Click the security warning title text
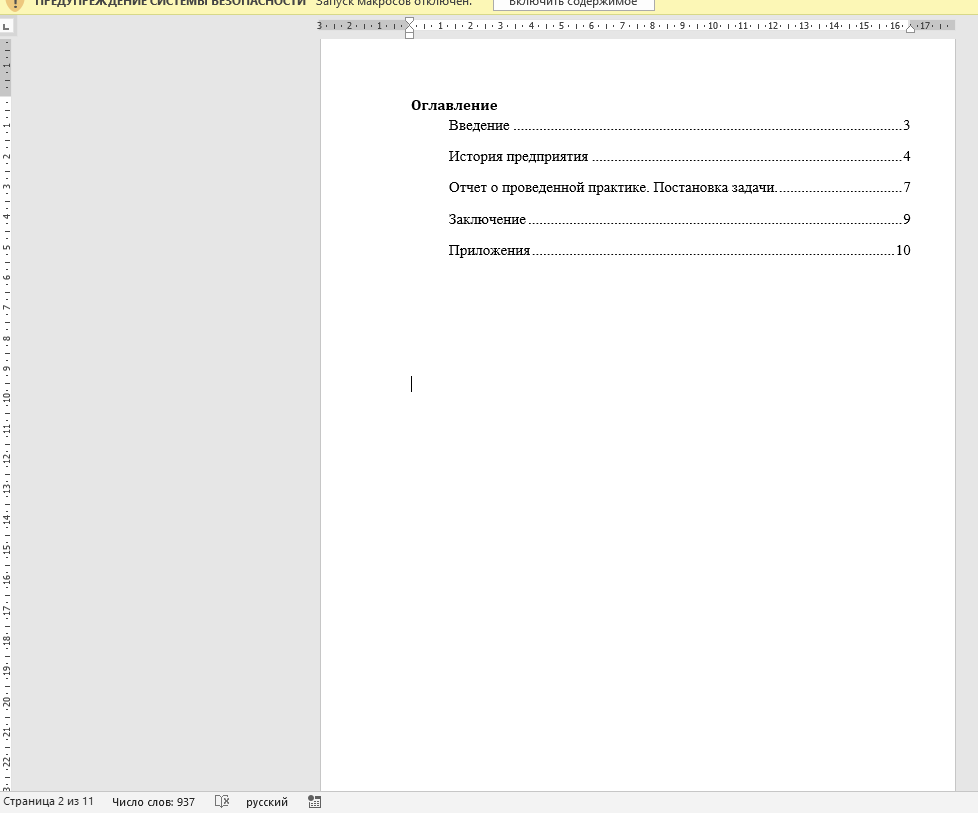 coord(170,3)
